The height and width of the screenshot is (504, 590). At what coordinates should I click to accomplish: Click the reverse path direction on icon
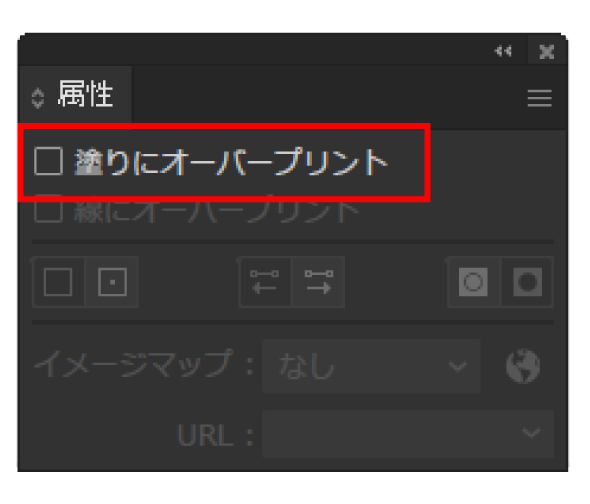click(318, 282)
